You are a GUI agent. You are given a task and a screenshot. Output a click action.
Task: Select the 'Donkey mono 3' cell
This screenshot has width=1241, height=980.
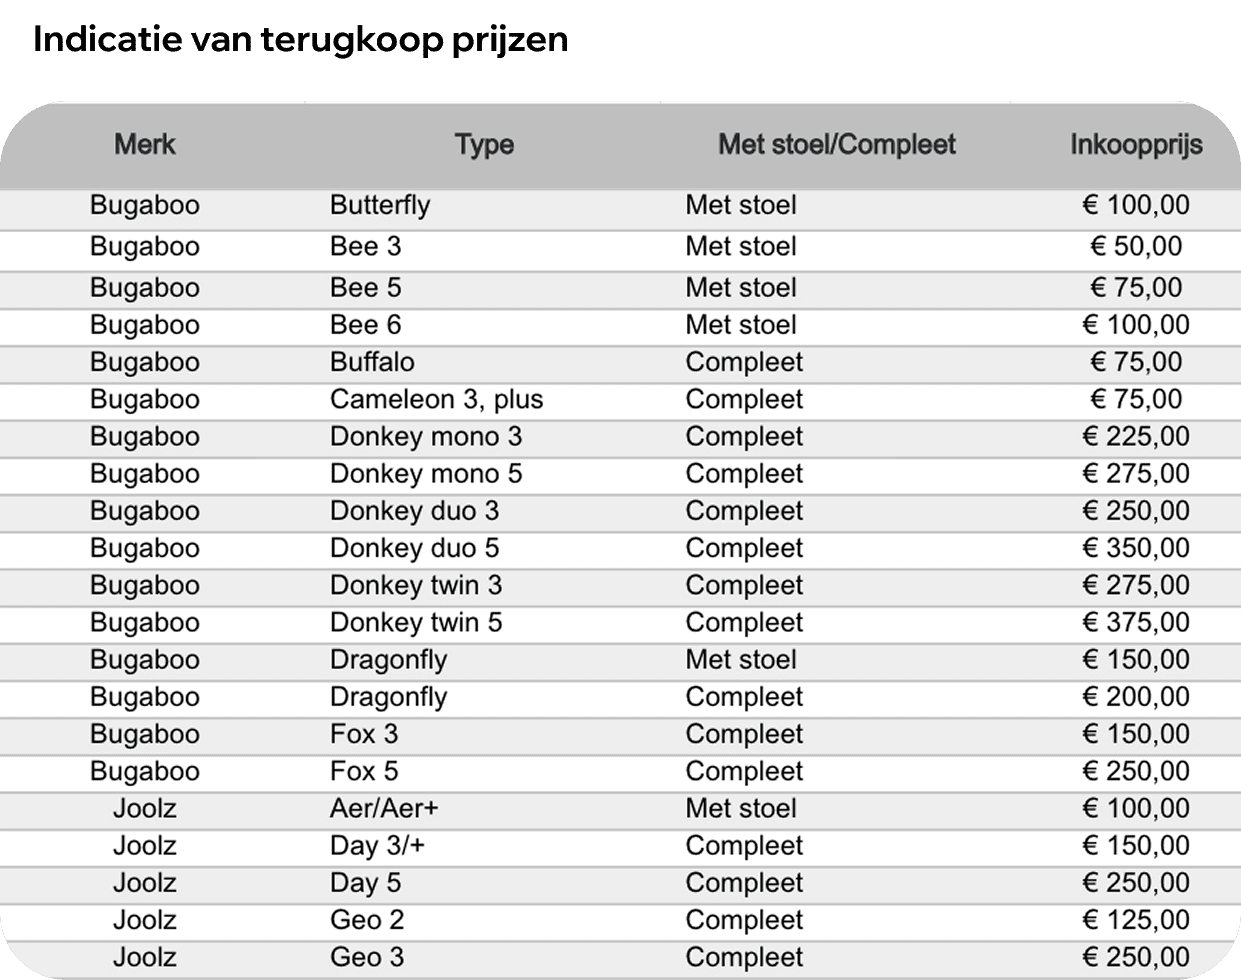[x=426, y=436]
